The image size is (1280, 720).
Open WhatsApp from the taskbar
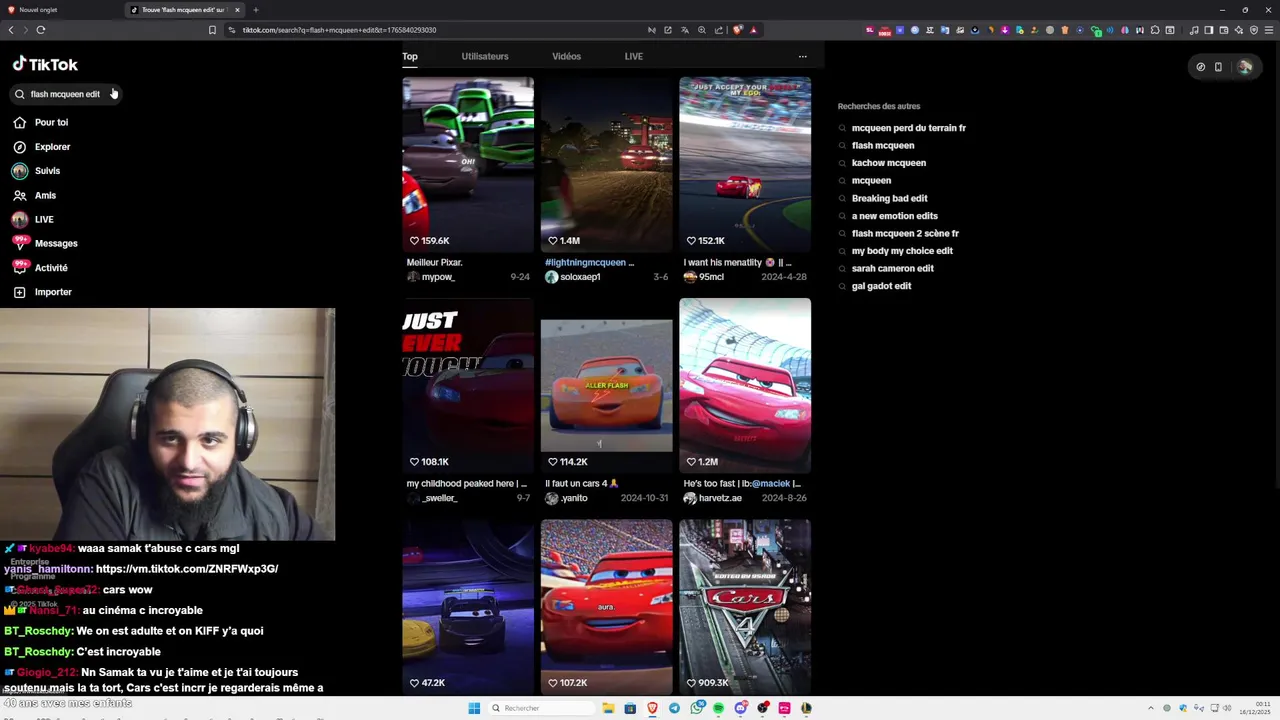pos(696,708)
